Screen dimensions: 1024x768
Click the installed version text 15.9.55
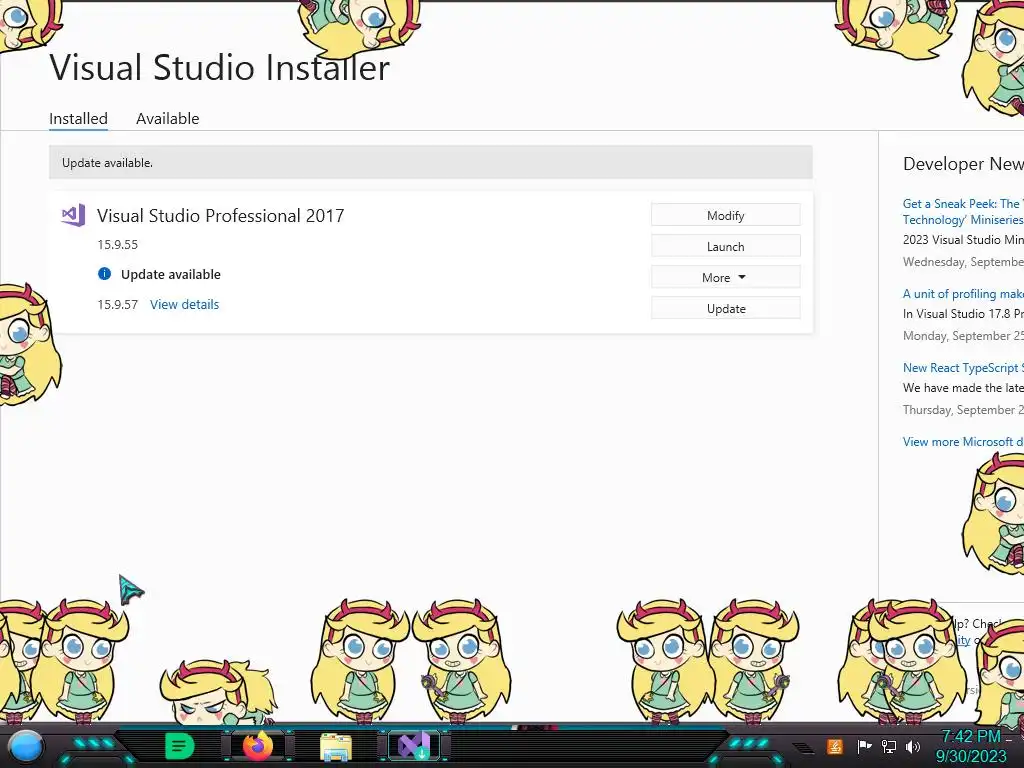(118, 244)
